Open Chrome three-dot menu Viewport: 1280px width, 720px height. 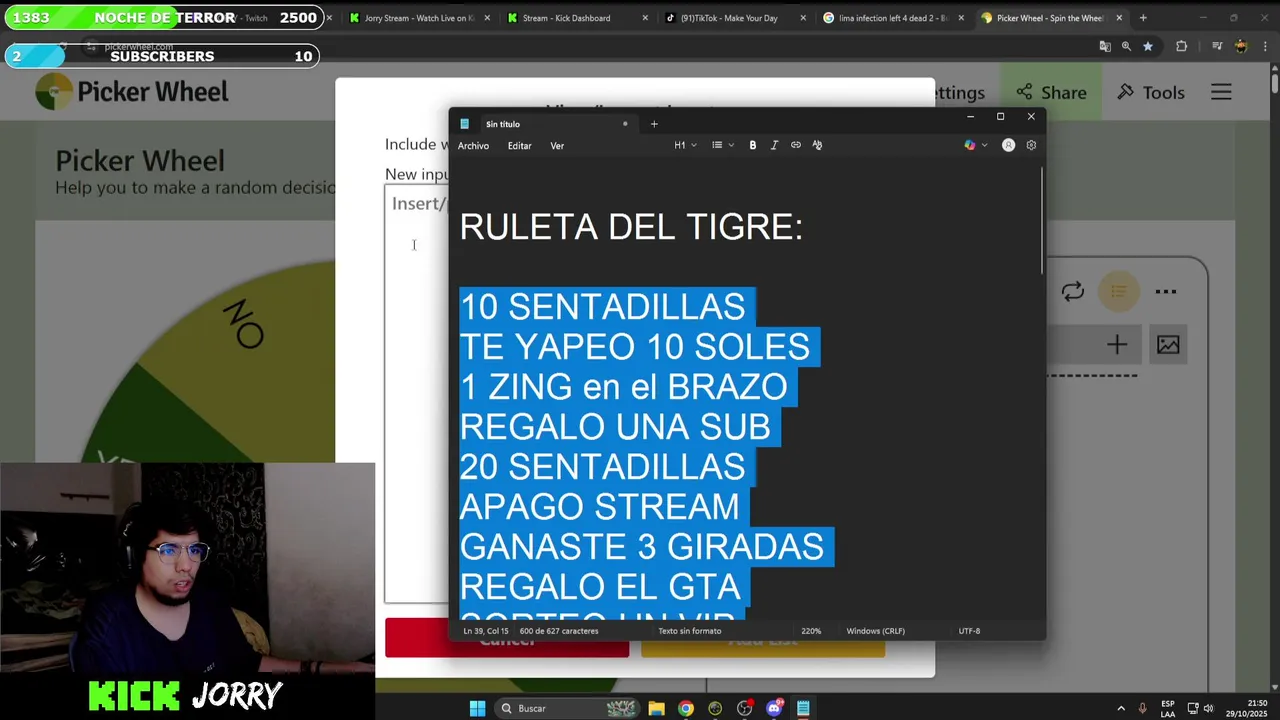[1265, 46]
